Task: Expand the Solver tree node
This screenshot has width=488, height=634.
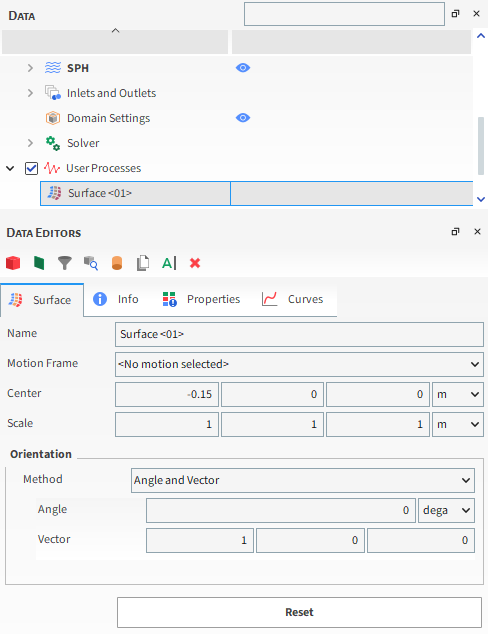Action: click(30, 143)
